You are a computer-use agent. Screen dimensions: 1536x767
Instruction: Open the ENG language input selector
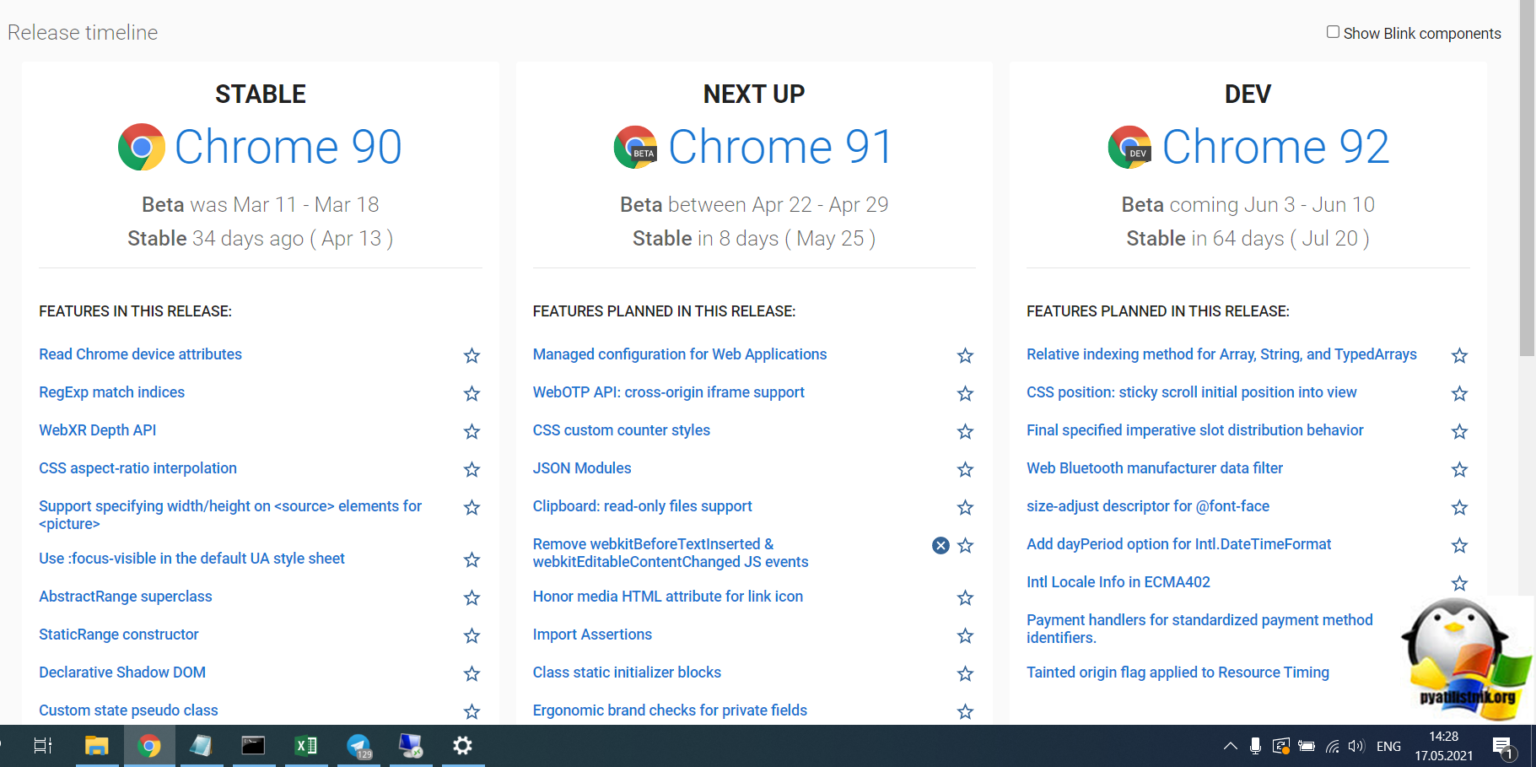click(x=1388, y=746)
